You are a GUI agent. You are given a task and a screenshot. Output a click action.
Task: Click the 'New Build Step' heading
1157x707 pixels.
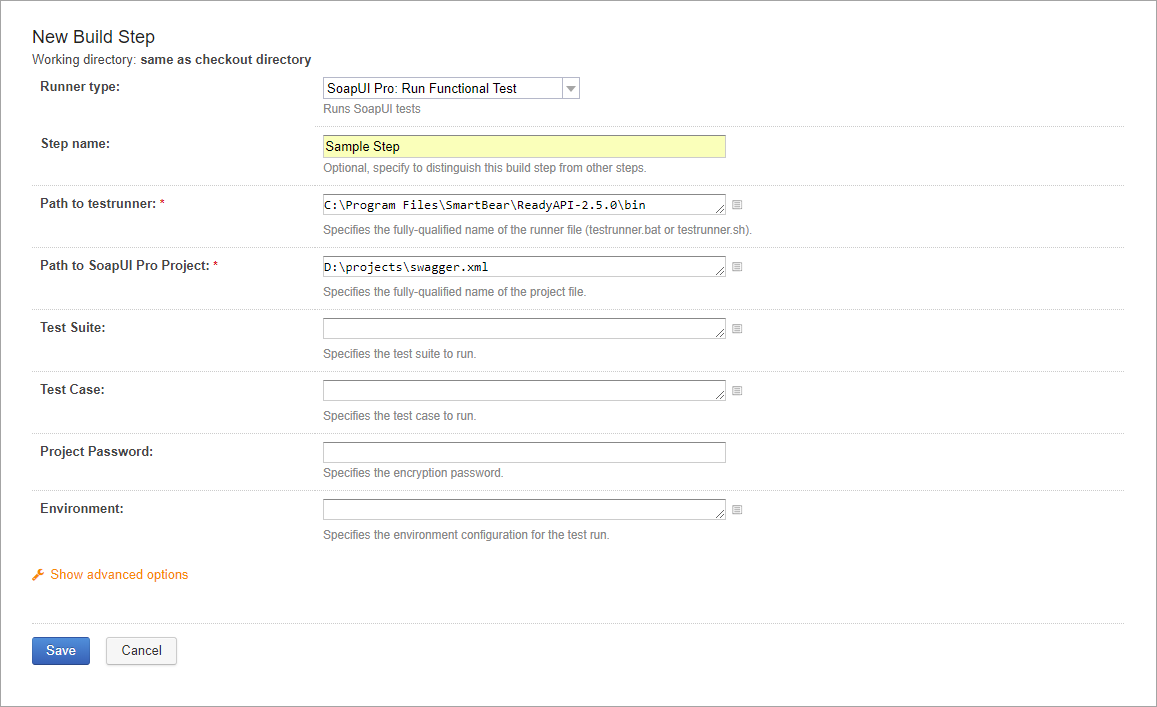94,37
